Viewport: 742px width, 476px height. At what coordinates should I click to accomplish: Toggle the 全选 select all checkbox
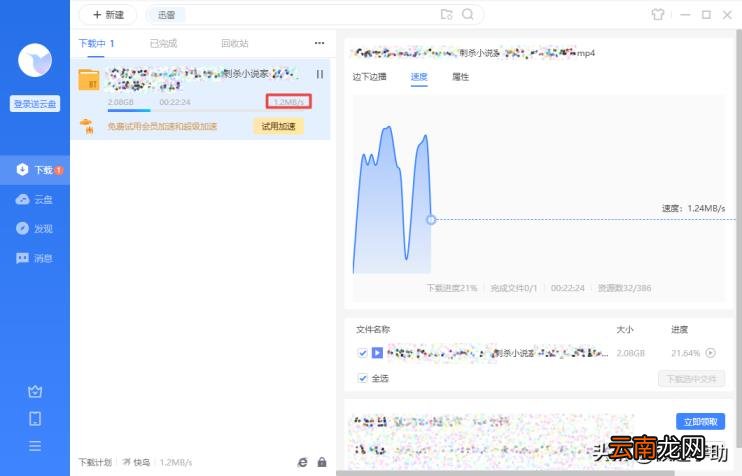pos(362,378)
